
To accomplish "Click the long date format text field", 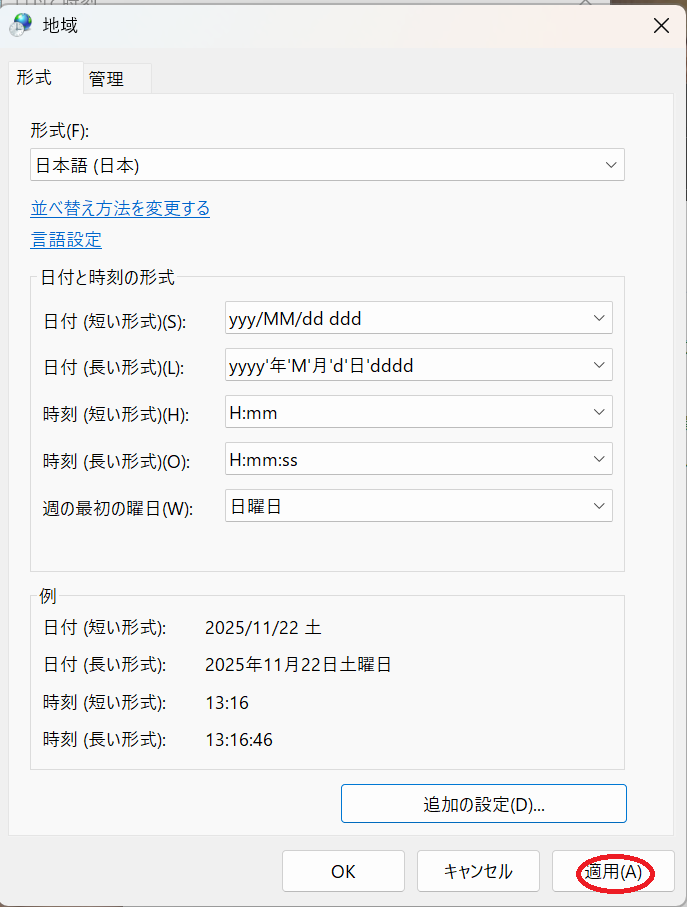I will [400, 366].
